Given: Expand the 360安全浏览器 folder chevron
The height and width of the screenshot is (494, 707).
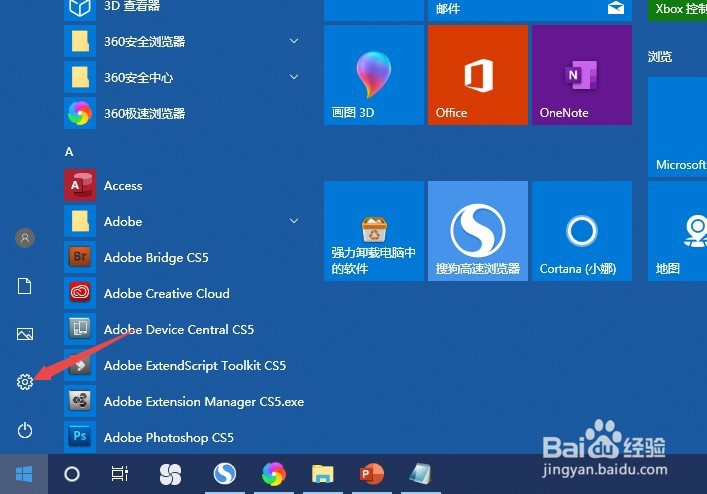Looking at the screenshot, I should [x=294, y=41].
